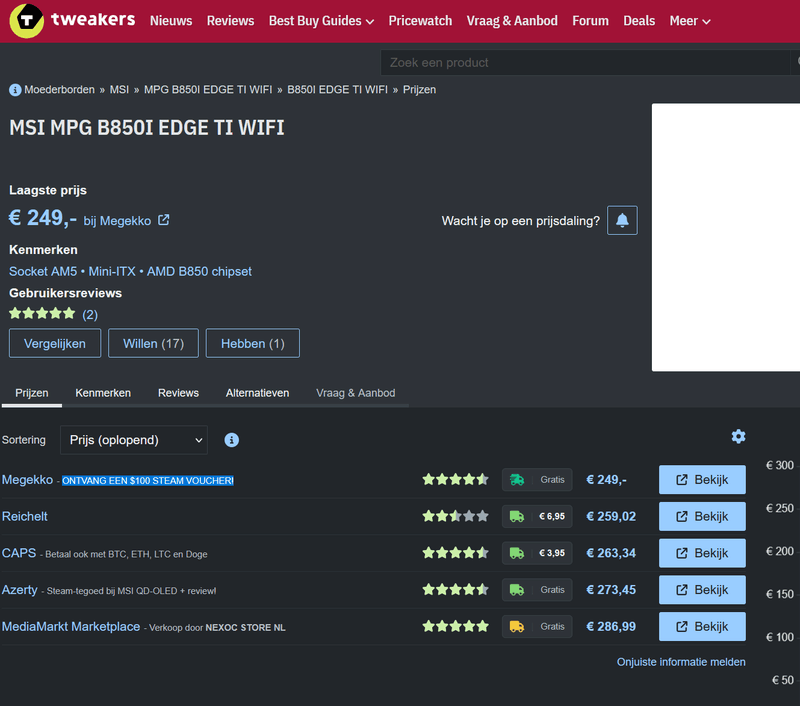
Task: Open Forum in the navigation bar
Action: pos(590,21)
